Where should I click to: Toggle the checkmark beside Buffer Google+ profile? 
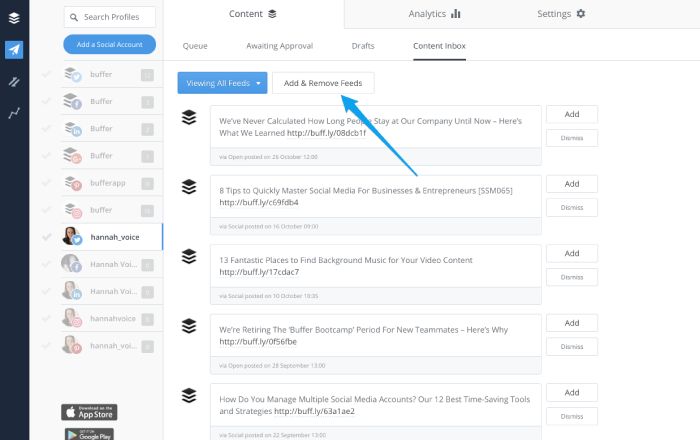point(46,156)
